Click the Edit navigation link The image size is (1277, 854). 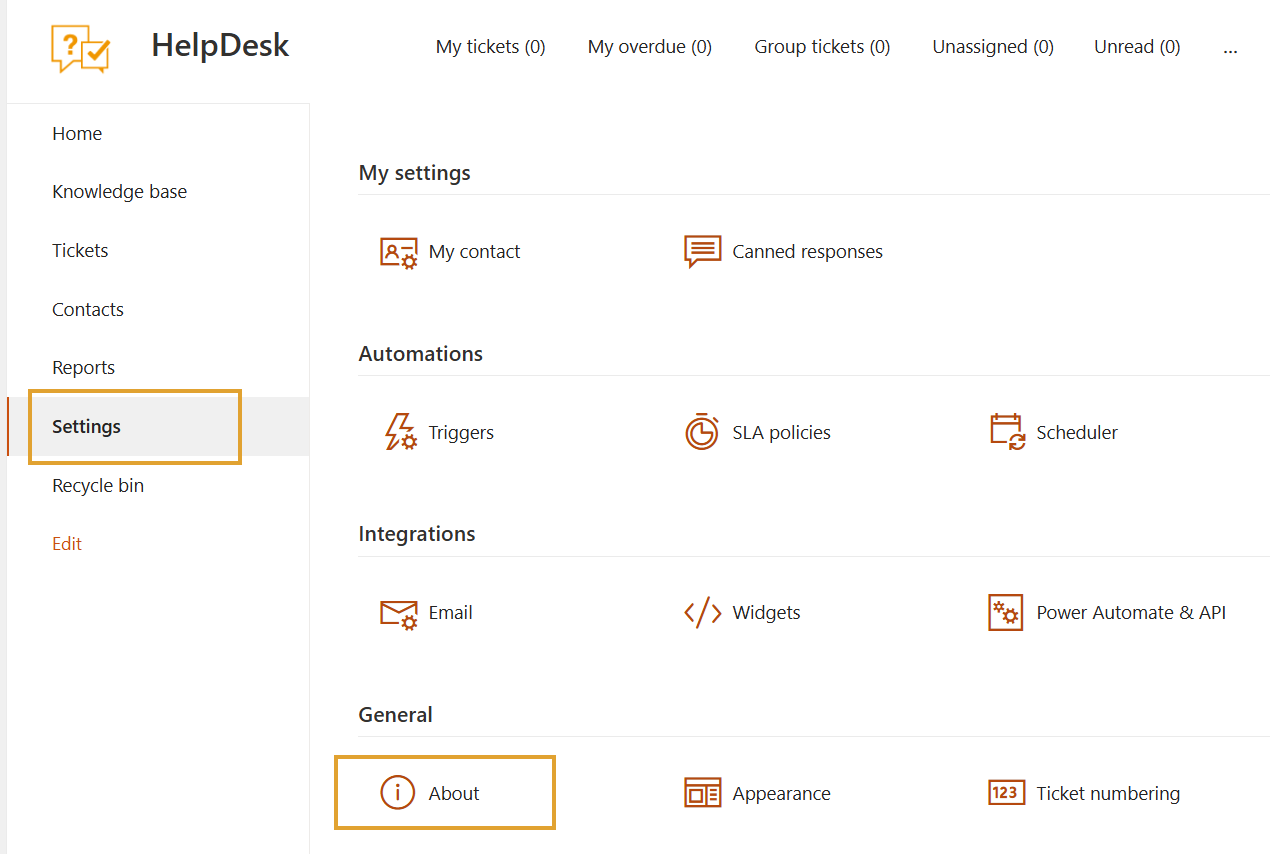pos(67,544)
